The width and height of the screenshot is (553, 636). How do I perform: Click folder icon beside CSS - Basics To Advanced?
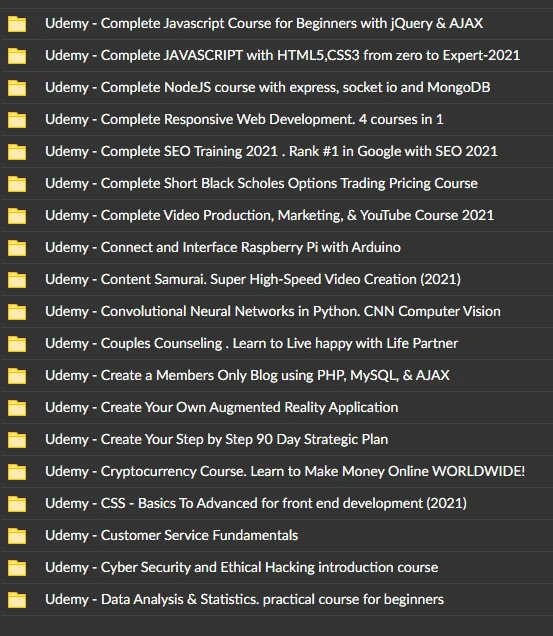[x=17, y=505]
